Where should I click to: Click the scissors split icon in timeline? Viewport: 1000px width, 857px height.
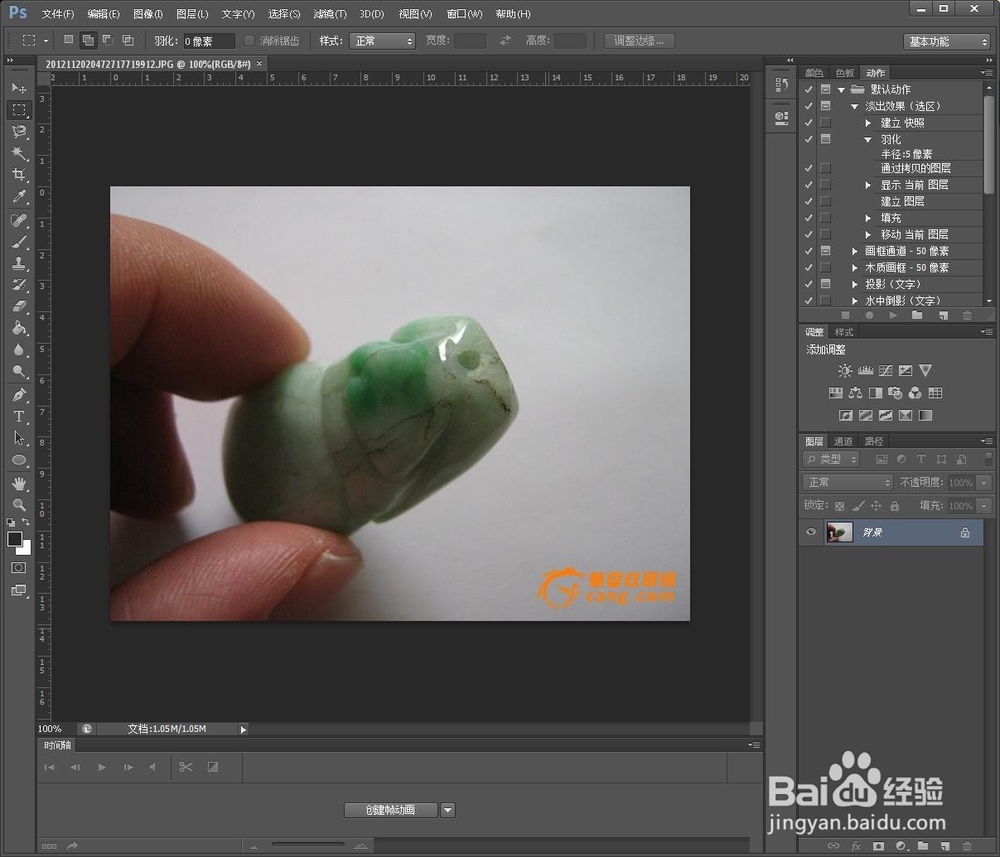click(186, 767)
